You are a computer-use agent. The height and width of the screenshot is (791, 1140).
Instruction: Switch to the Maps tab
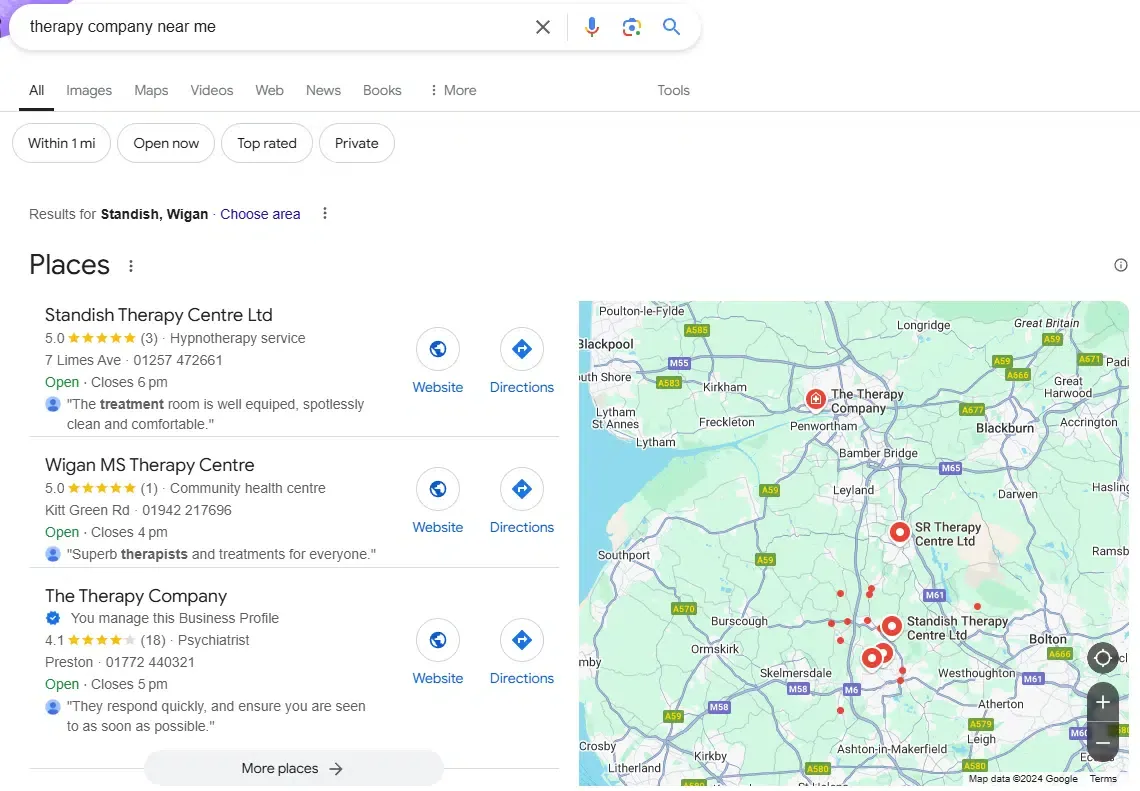click(151, 90)
